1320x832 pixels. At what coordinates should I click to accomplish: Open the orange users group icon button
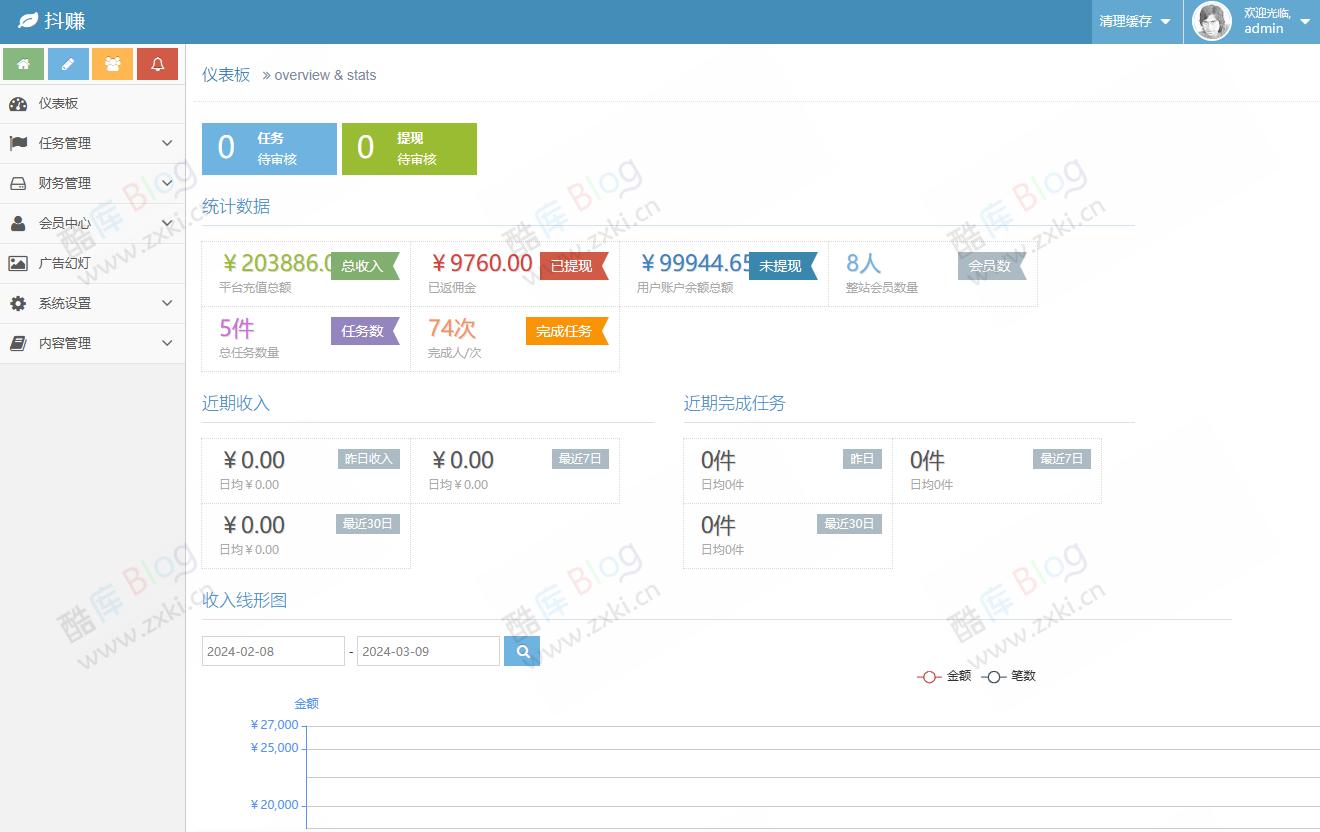[113, 64]
